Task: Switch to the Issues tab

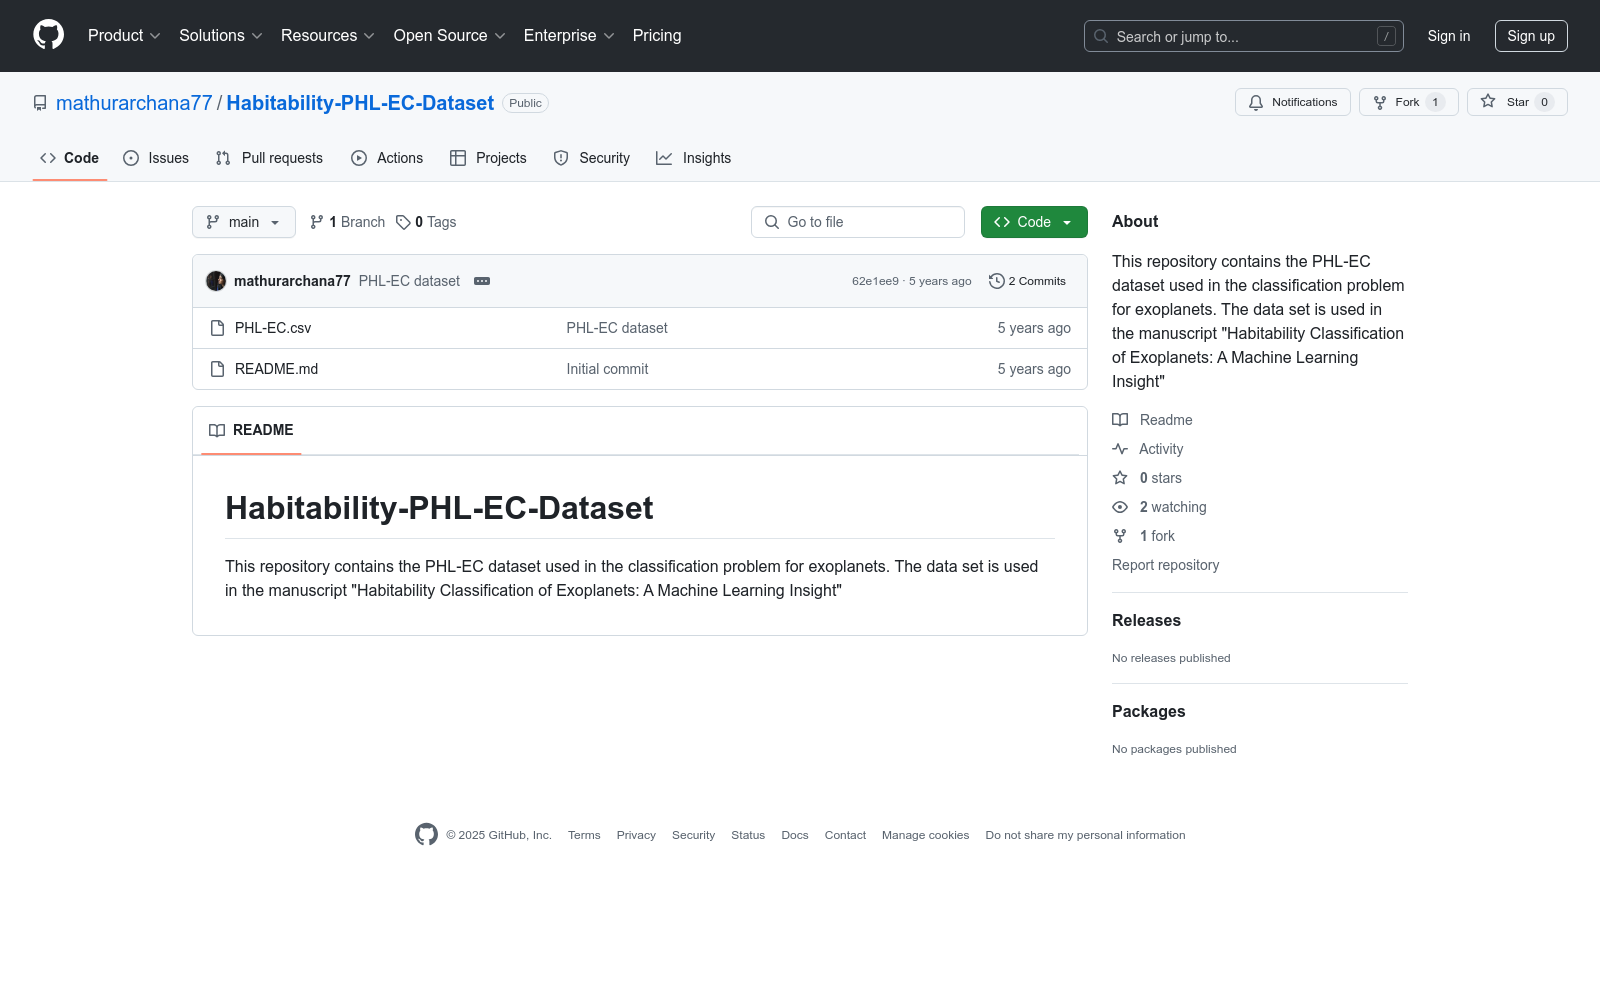Action: point(156,158)
